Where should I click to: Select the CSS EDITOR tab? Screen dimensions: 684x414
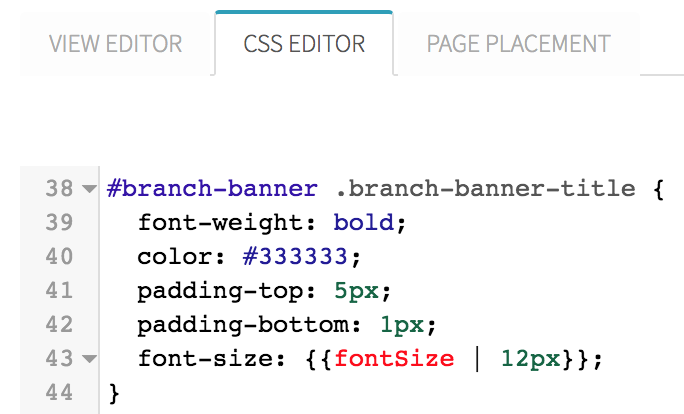pyautogui.click(x=304, y=43)
